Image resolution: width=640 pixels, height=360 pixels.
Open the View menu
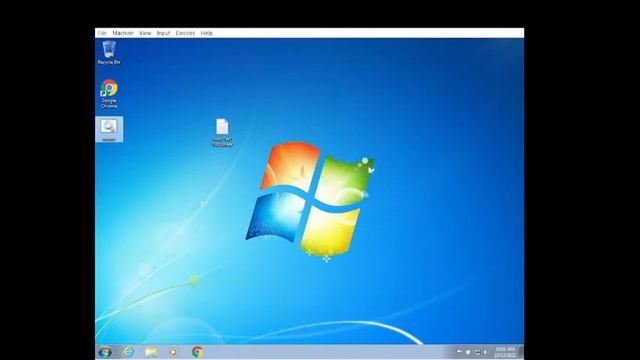point(145,33)
